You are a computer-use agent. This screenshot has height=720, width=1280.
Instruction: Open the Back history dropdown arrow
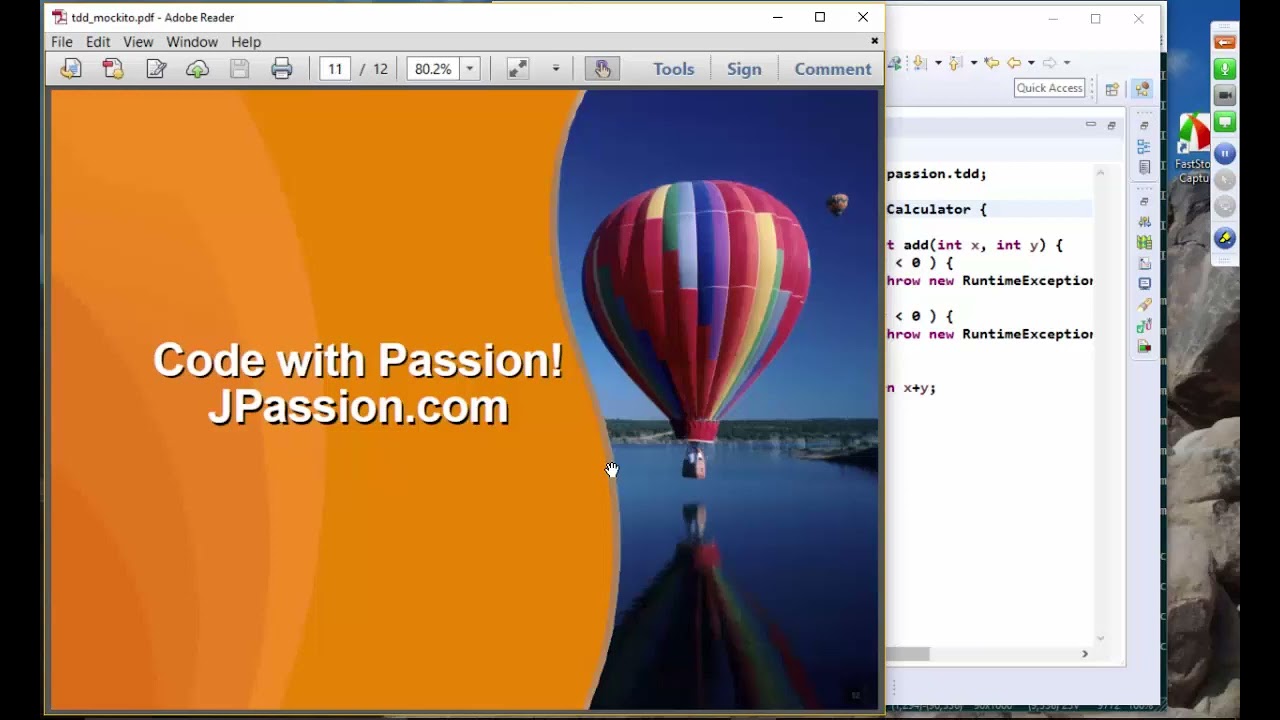pos(1031,63)
